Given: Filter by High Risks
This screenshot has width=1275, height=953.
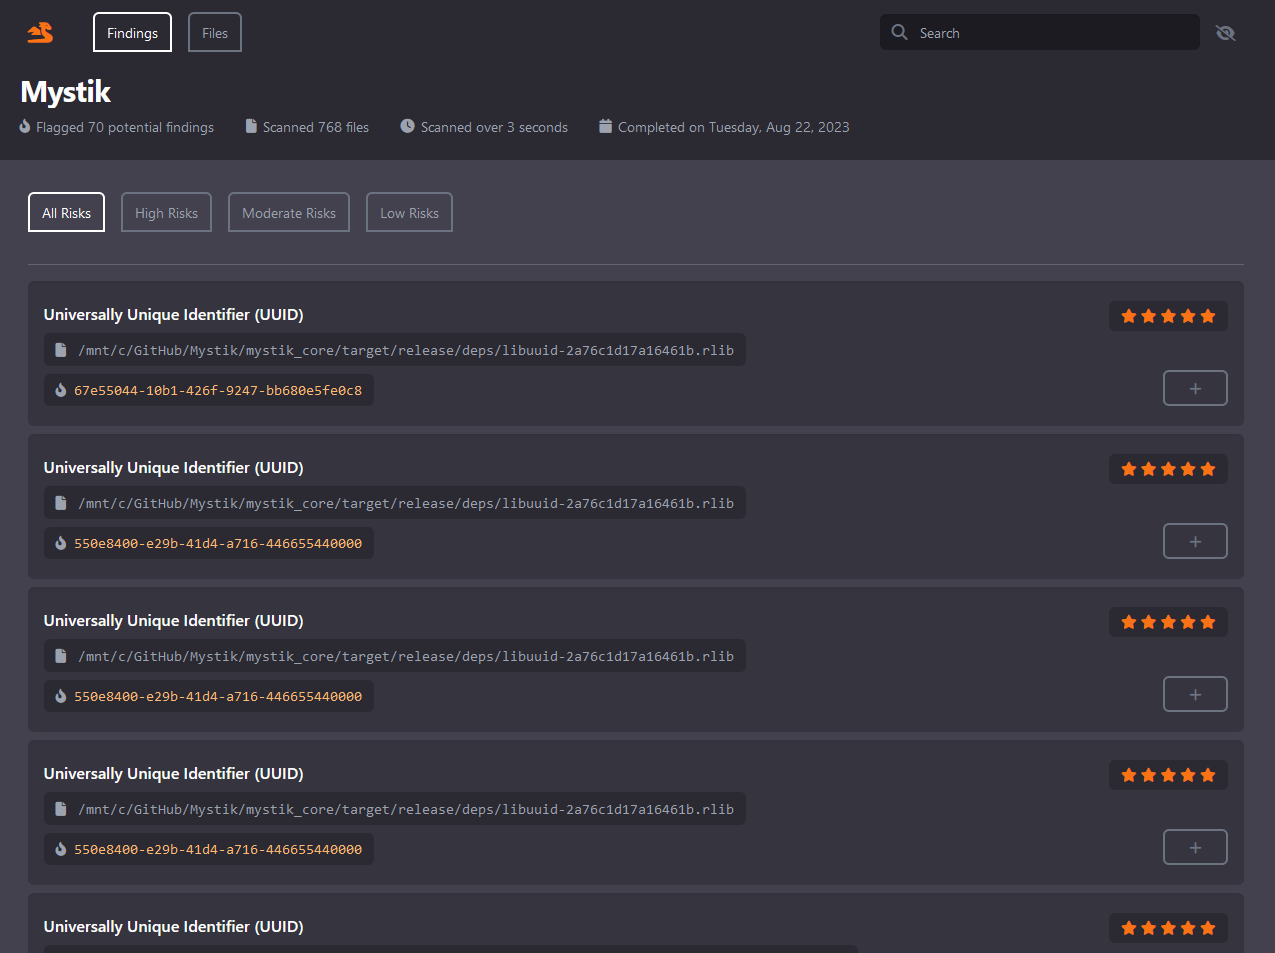Looking at the screenshot, I should point(166,212).
